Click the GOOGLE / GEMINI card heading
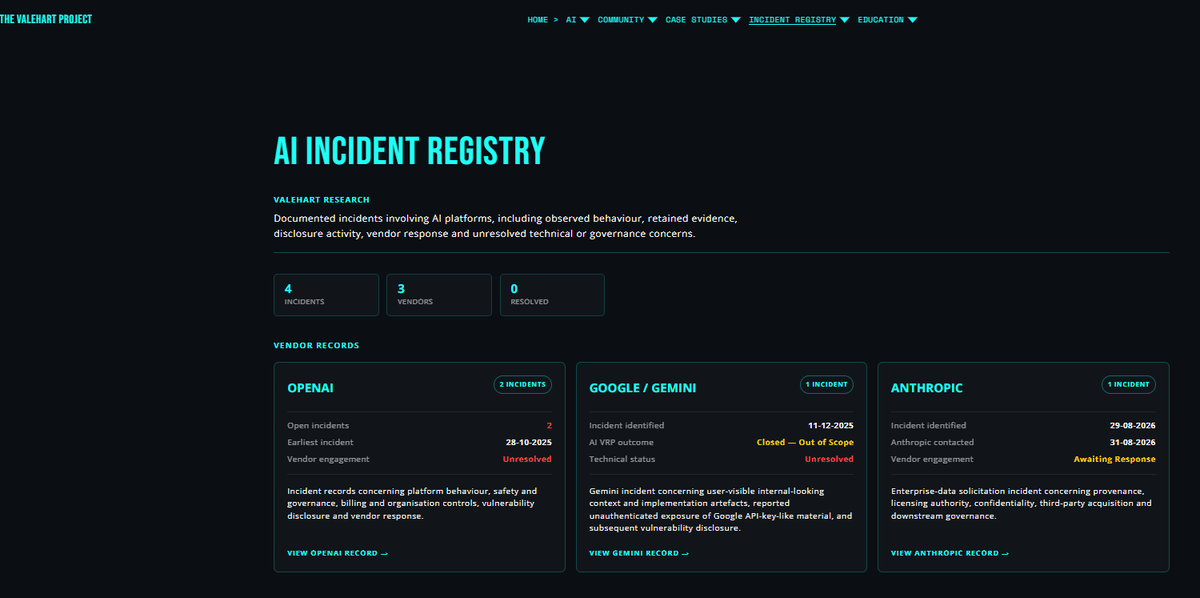The width and height of the screenshot is (1200, 598). 643,388
